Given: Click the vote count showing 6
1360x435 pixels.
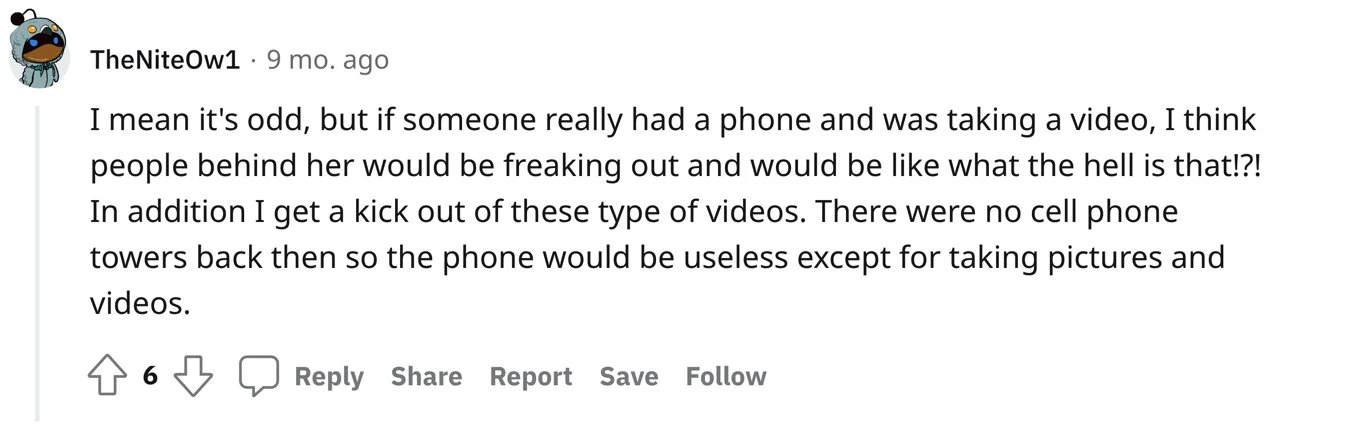Looking at the screenshot, I should click(x=150, y=377).
